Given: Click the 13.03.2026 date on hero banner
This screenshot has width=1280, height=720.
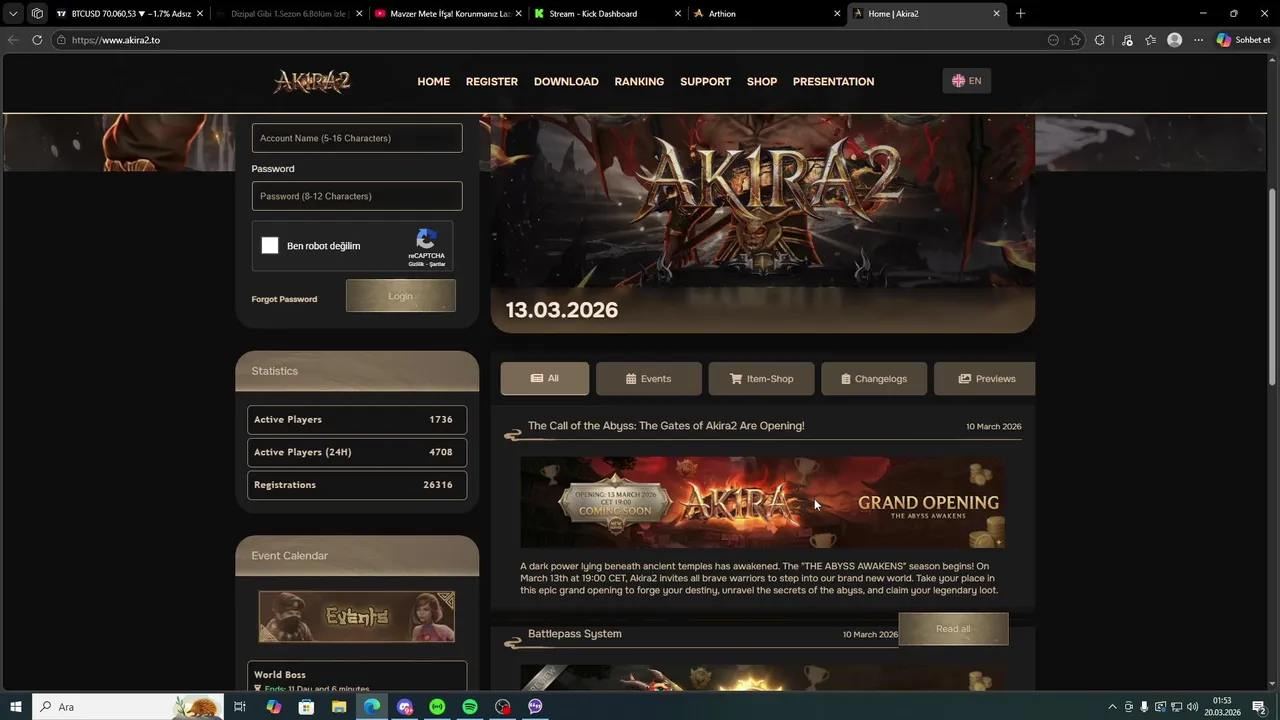Looking at the screenshot, I should pyautogui.click(x=562, y=310).
